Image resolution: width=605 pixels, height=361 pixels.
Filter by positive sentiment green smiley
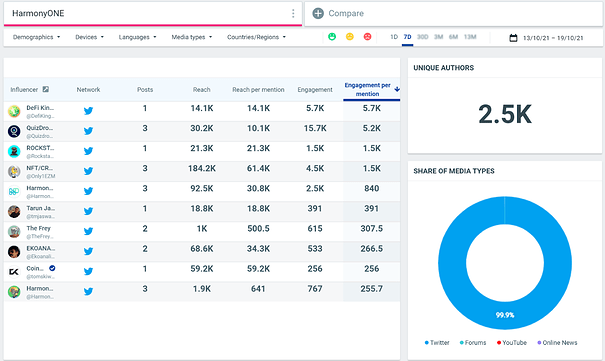pos(332,37)
